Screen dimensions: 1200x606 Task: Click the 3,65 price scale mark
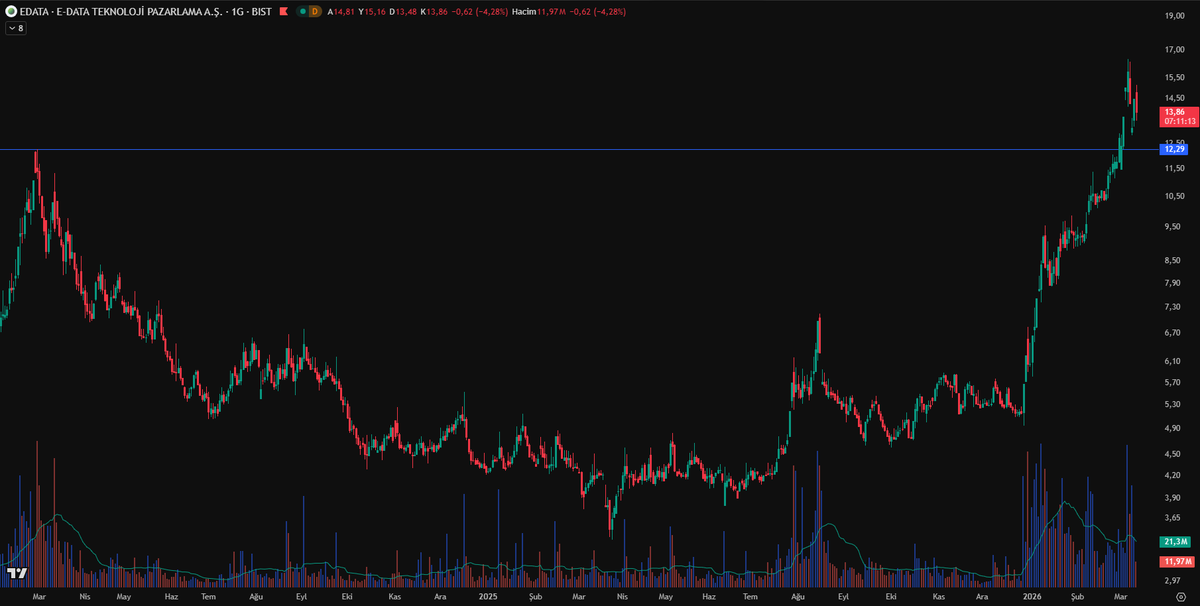pos(1174,518)
